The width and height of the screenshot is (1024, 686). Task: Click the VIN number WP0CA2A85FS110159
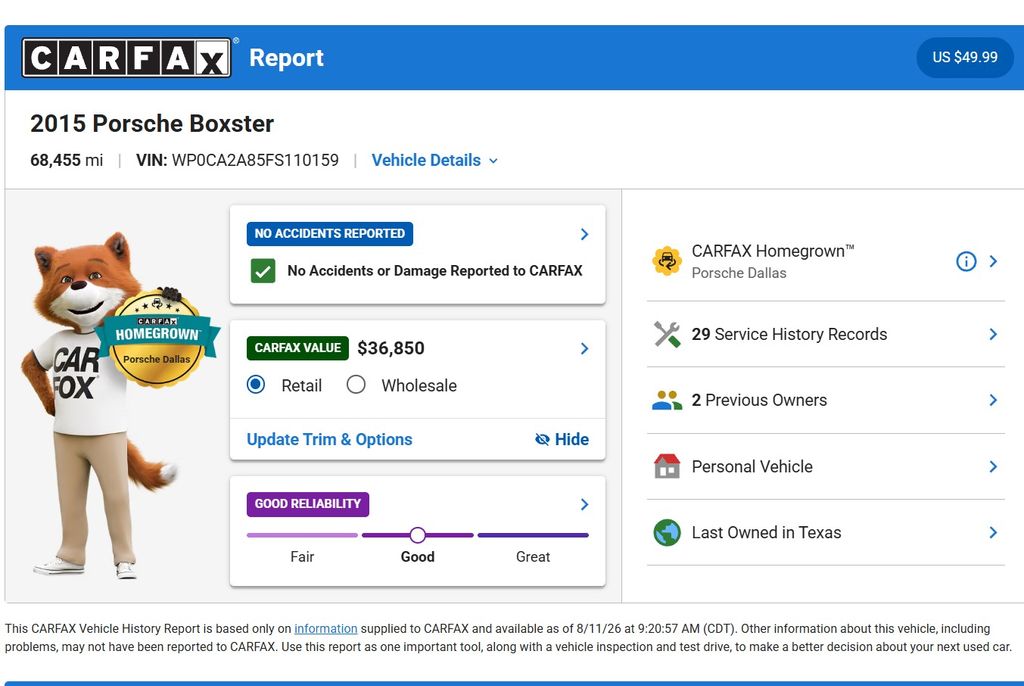click(x=255, y=161)
